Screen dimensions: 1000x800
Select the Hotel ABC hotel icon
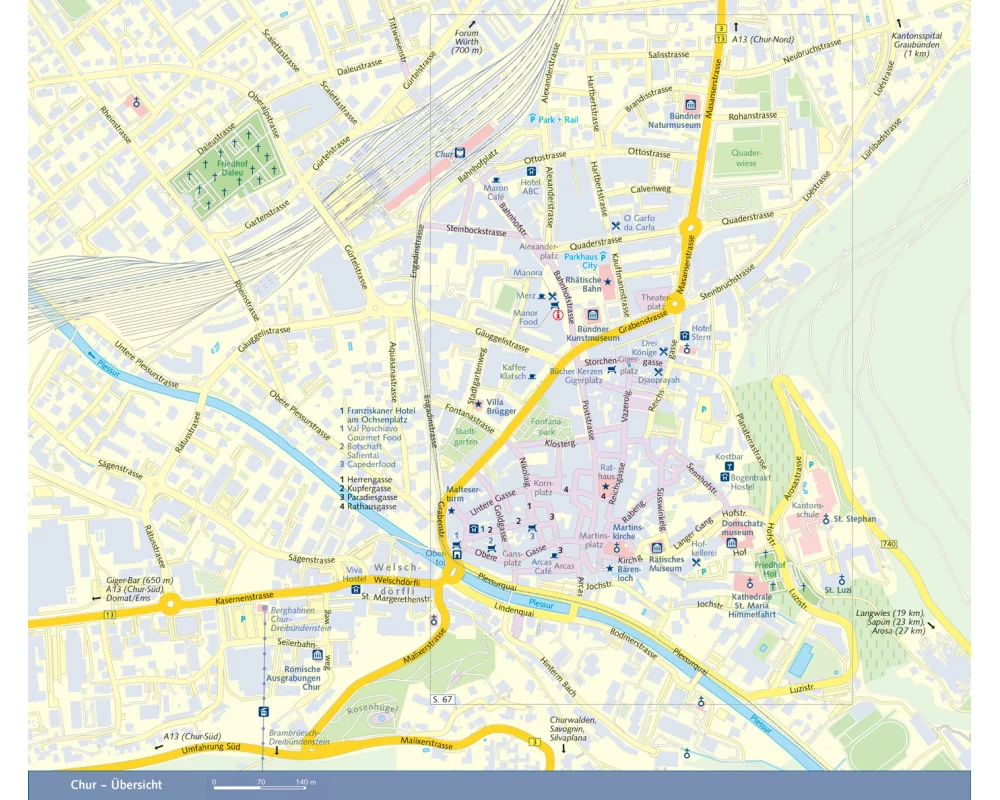[530, 171]
